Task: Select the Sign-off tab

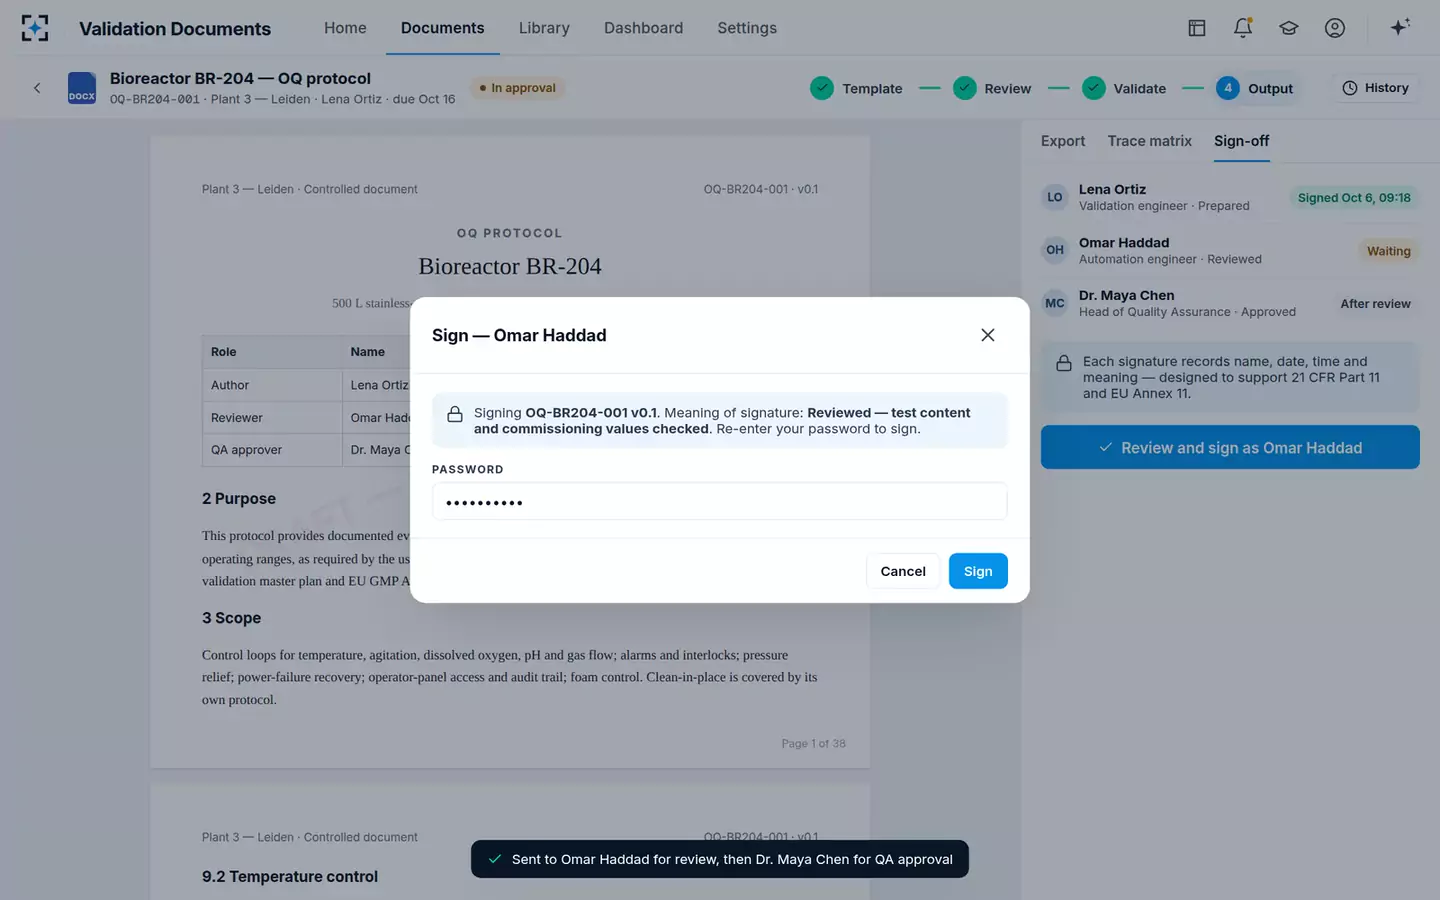Action: point(1242,141)
